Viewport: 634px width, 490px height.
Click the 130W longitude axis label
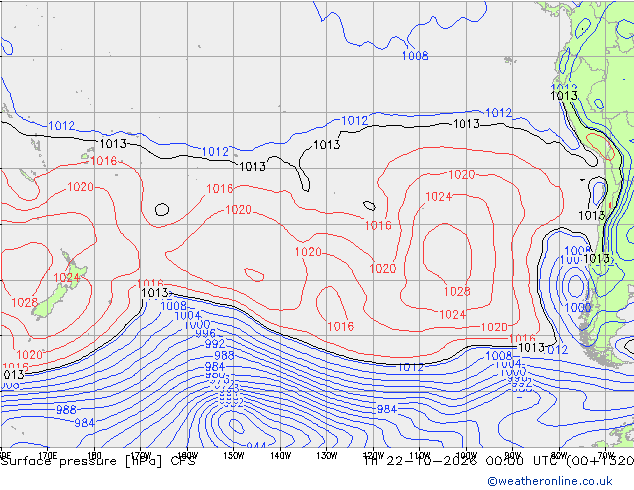(x=327, y=456)
